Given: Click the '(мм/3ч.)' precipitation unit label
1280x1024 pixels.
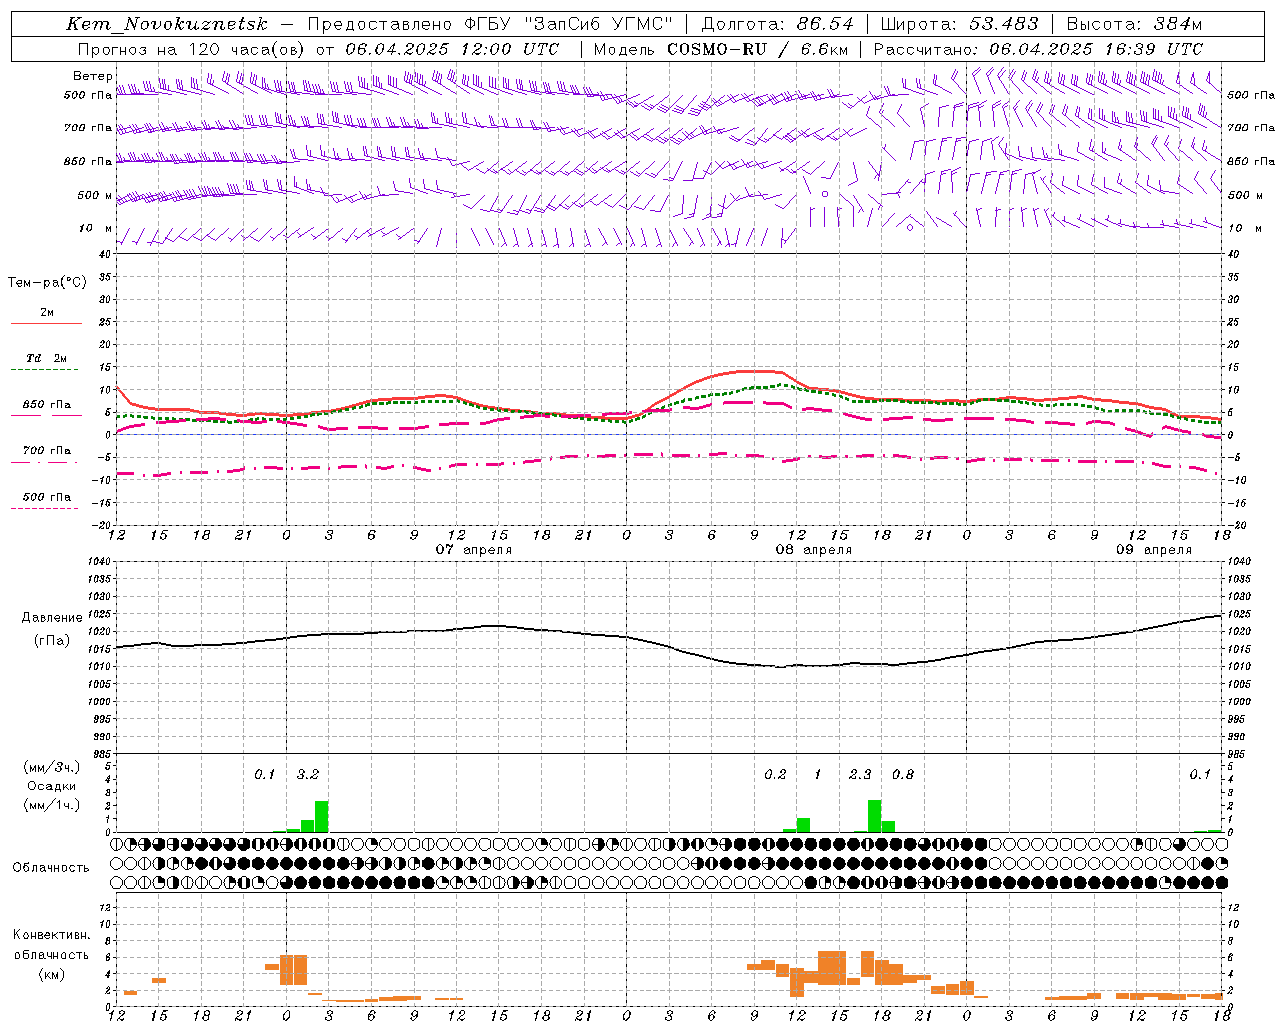Looking at the screenshot, I should click(52, 767).
